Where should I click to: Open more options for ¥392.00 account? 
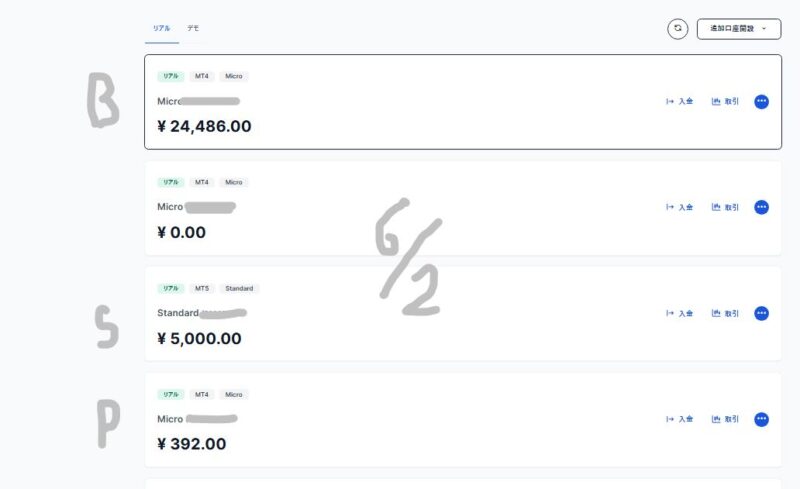761,419
